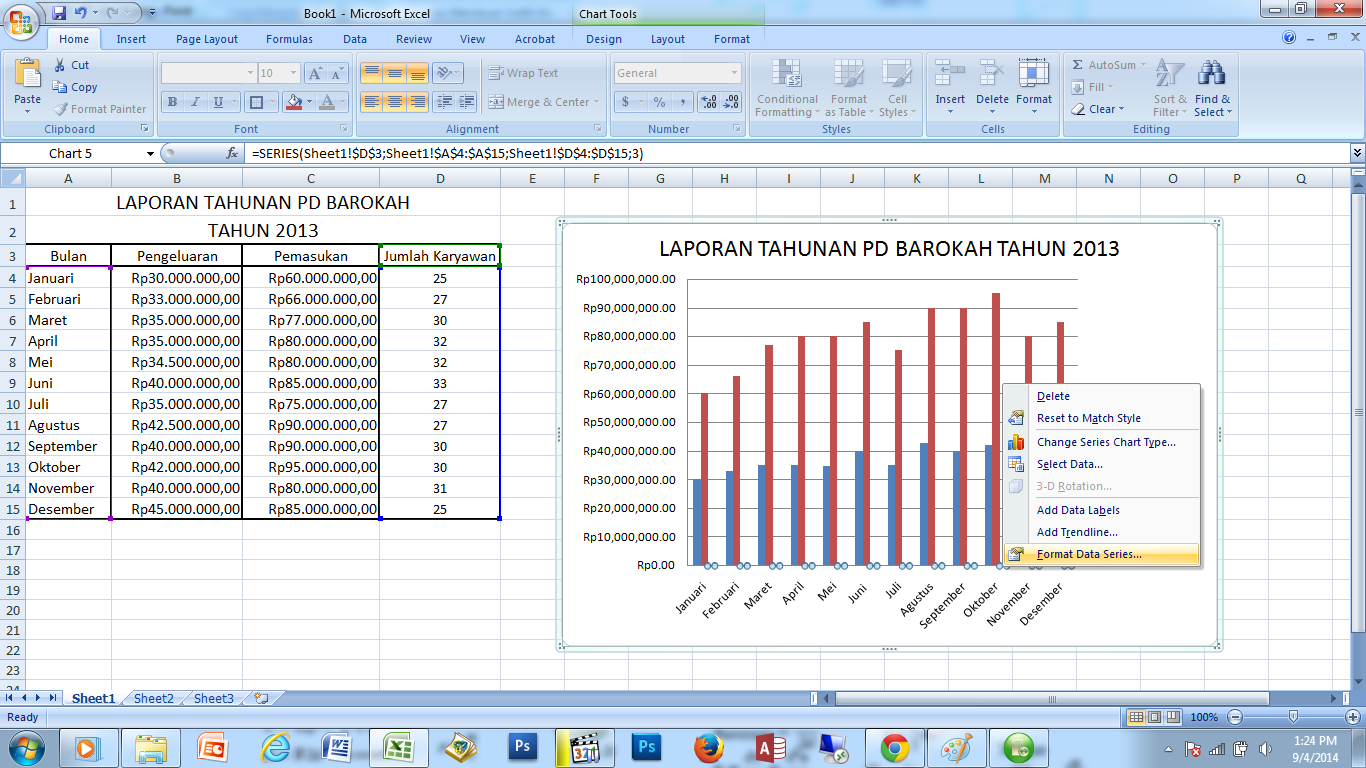Open Internet Explorer from the taskbar

[x=275, y=748]
